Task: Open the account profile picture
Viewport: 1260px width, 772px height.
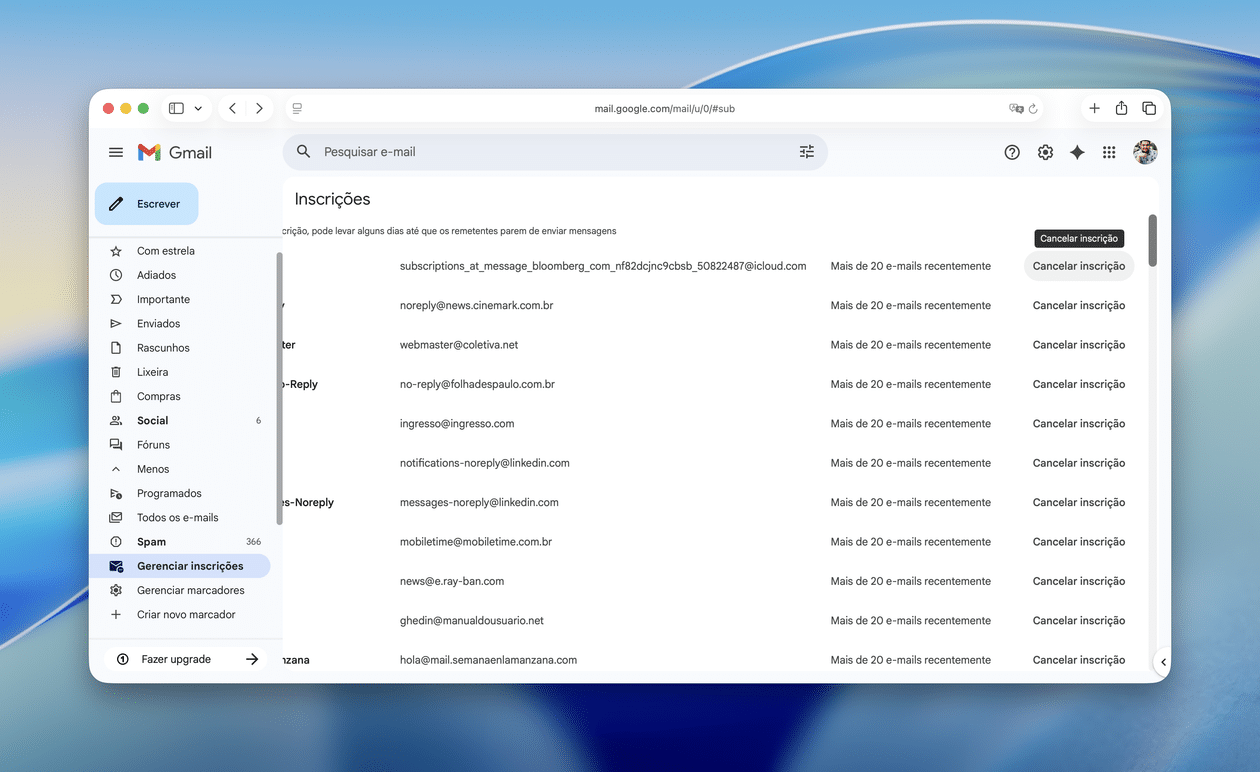Action: [1145, 152]
